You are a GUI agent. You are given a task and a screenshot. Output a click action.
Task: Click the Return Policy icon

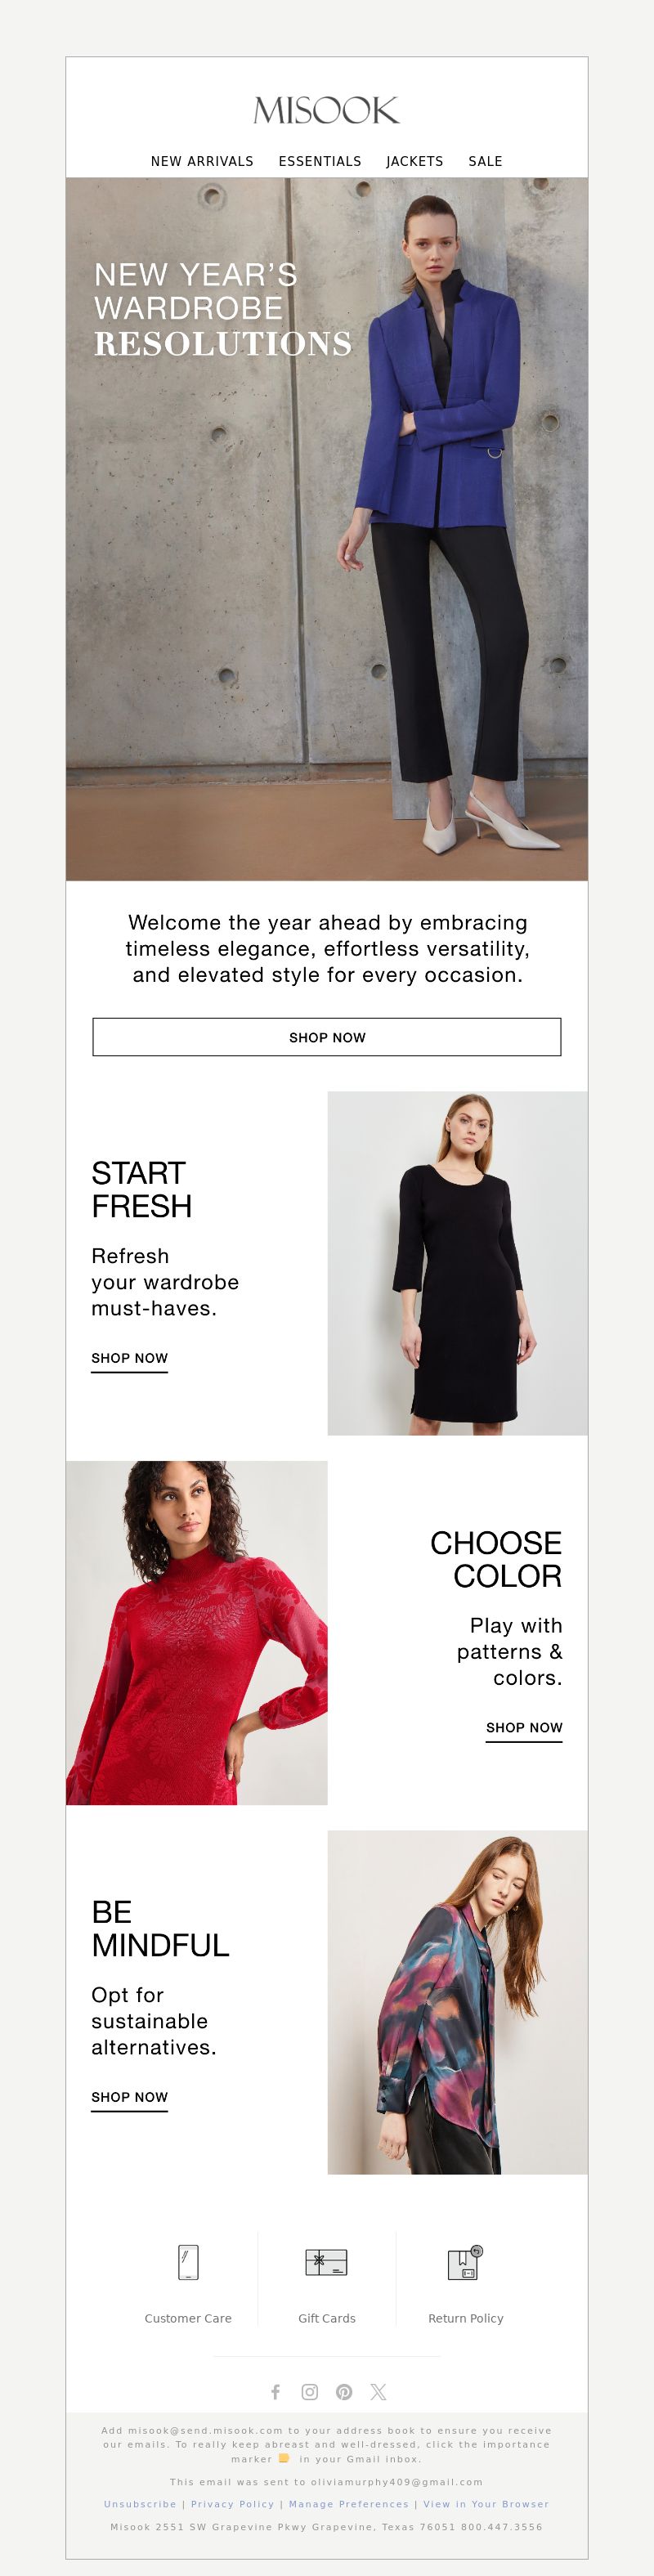[465, 2262]
